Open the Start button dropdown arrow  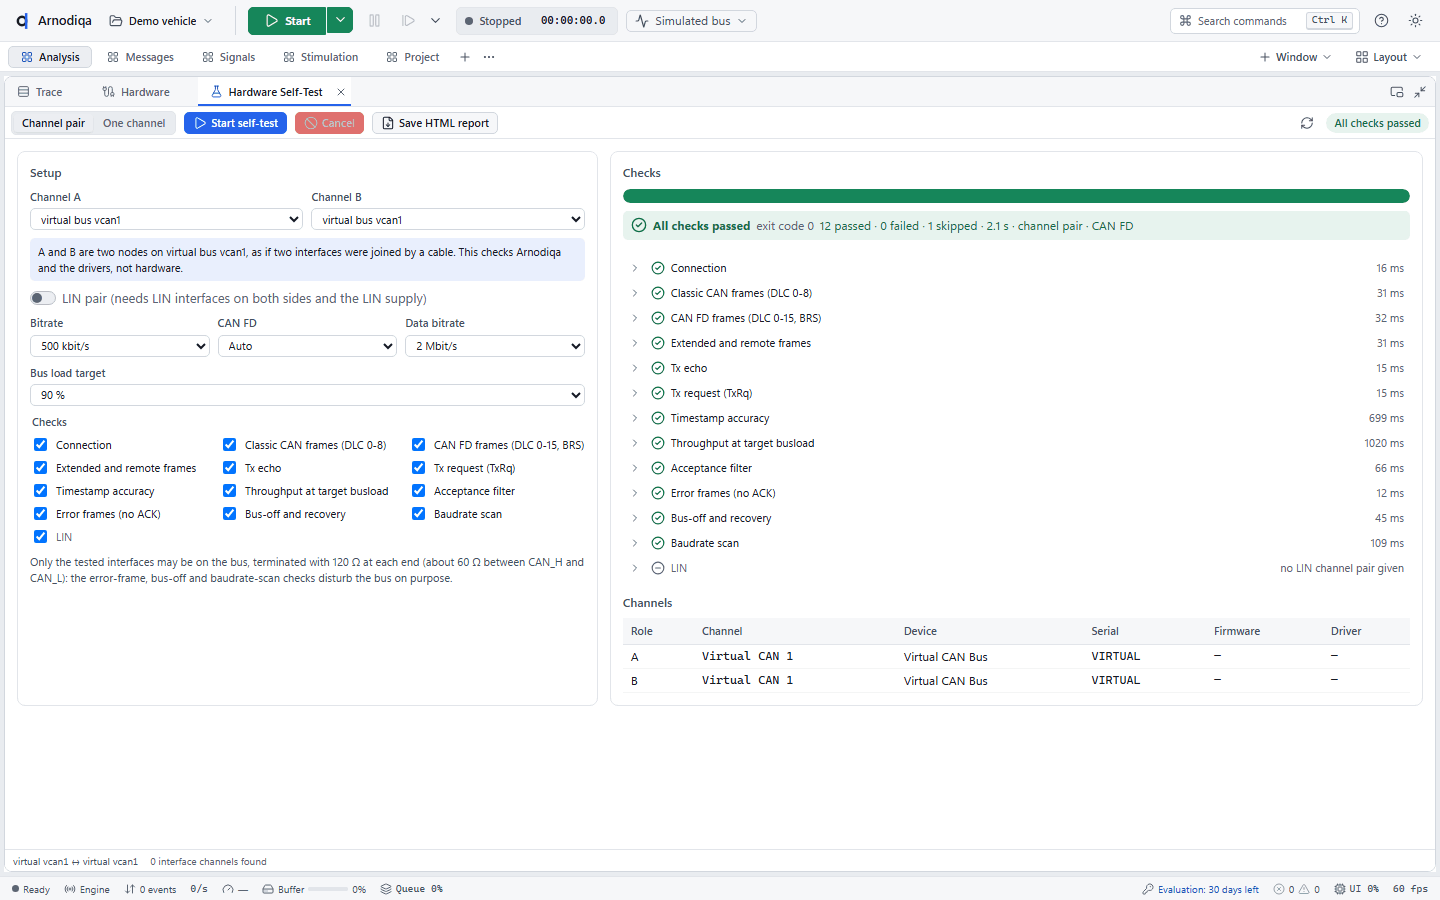(x=340, y=21)
